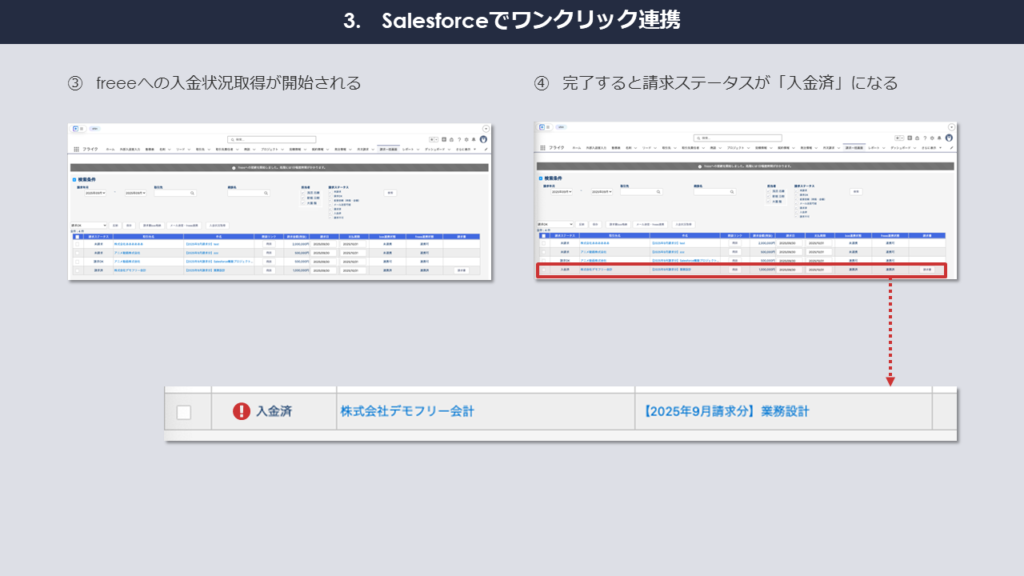Select the header select-all checkbox in right table

545,236
